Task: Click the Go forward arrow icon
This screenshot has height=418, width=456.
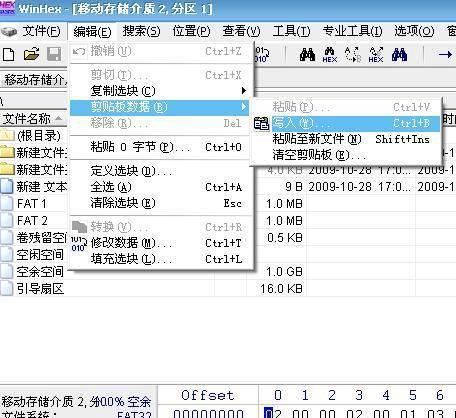Action: 445,54
